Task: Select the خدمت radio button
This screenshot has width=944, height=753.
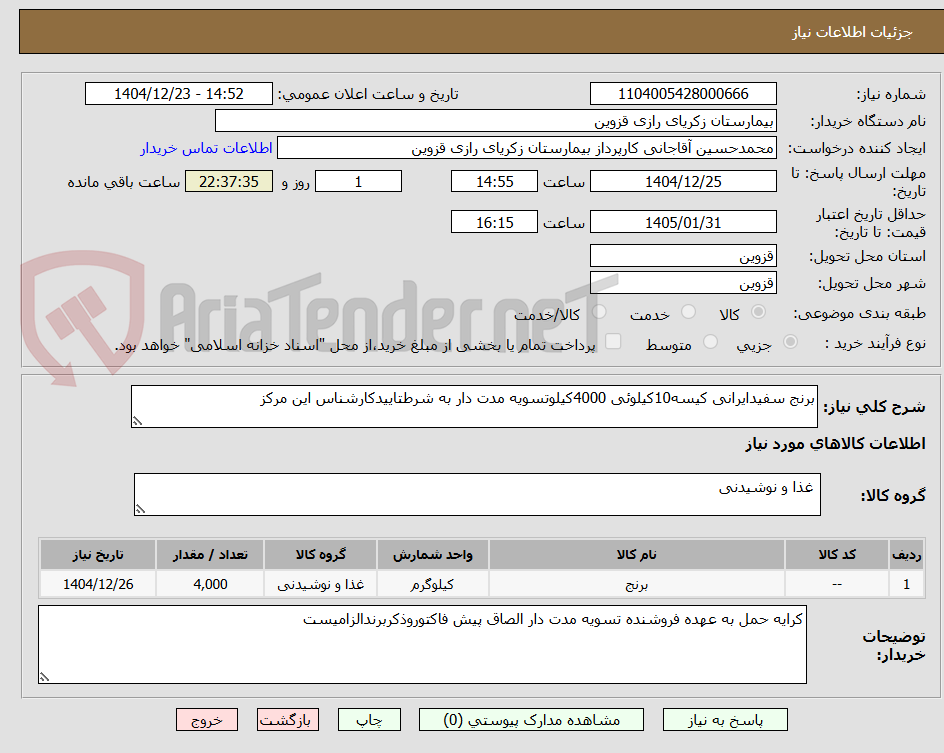Action: coord(688,312)
